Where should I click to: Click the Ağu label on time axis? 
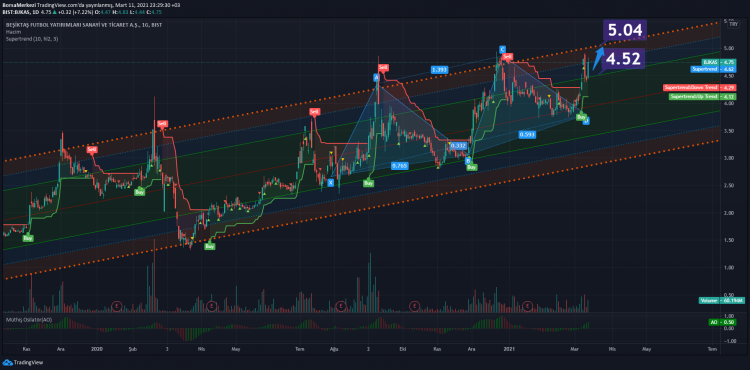[334, 349]
